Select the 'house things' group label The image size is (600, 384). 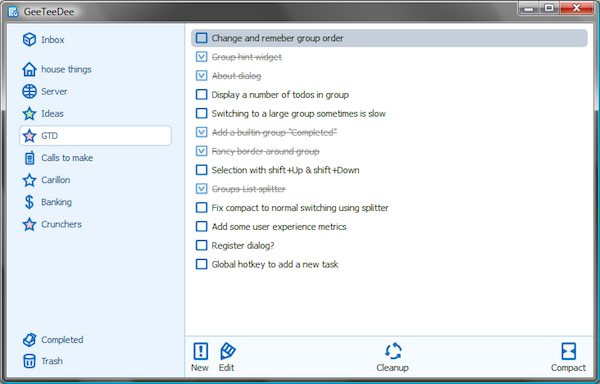tap(67, 69)
